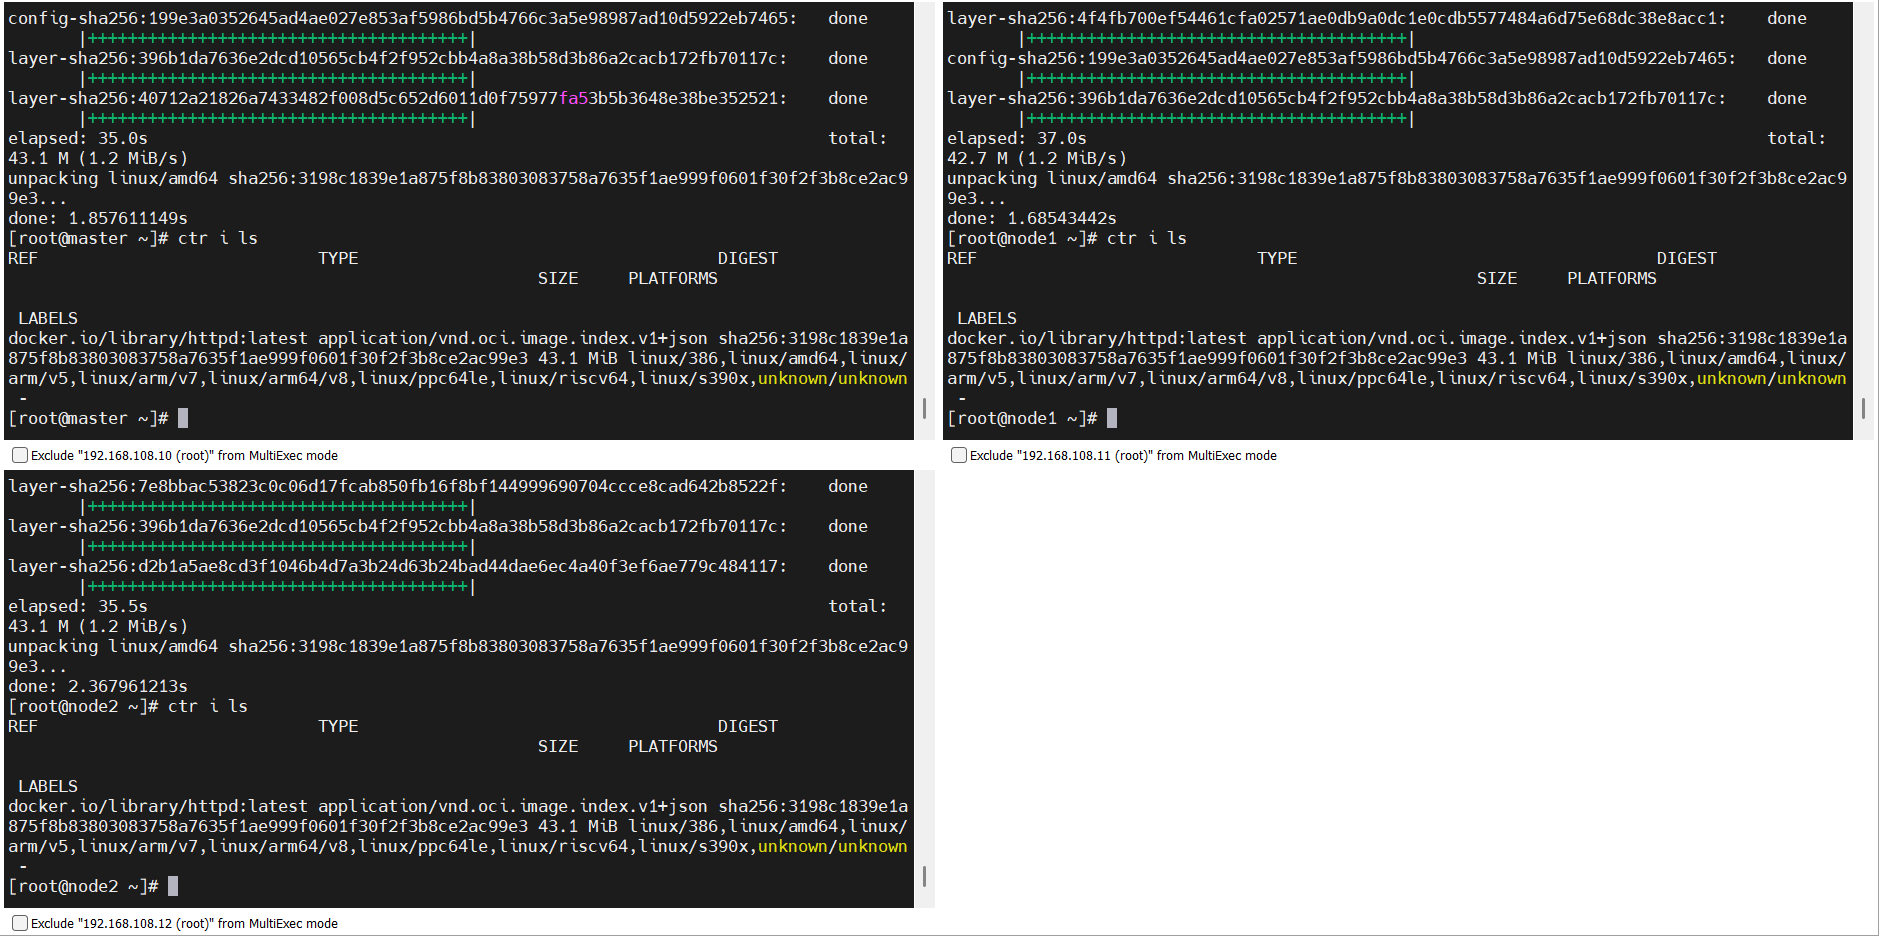Click yellow unknown/unknown text in node2 terminal
The image size is (1879, 936).
click(x=833, y=846)
